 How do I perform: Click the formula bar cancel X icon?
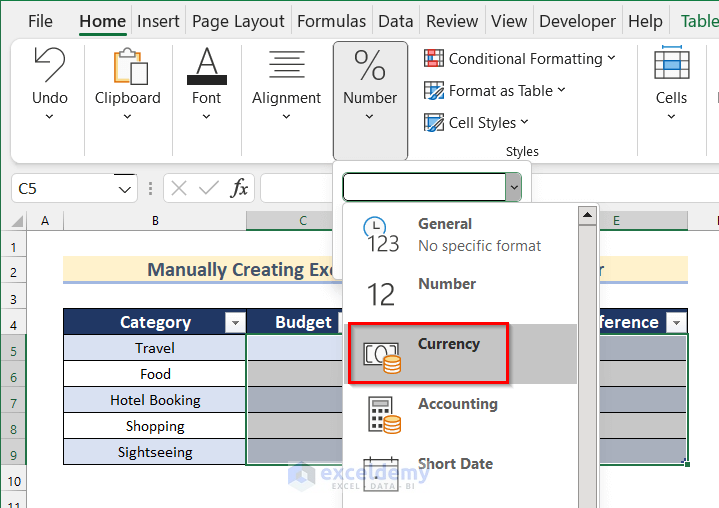pyautogui.click(x=178, y=188)
